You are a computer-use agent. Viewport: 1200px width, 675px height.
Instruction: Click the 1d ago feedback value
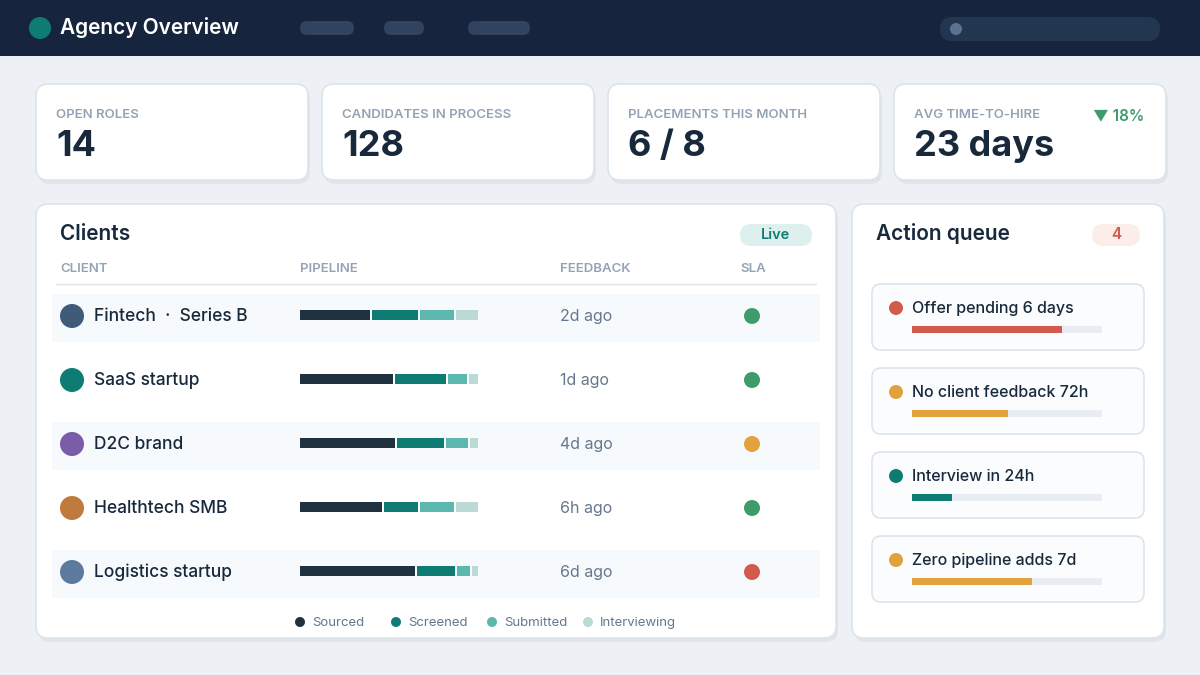(x=585, y=380)
